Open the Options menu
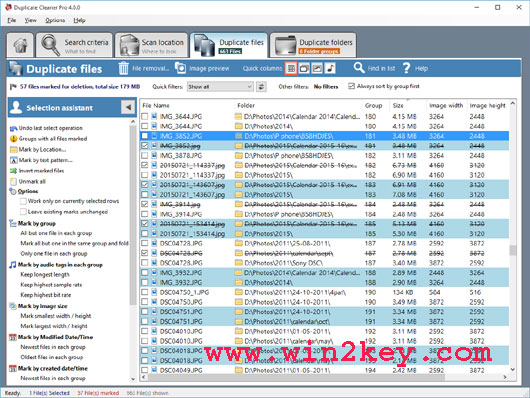Screen dimensions: 530x398 55,20
